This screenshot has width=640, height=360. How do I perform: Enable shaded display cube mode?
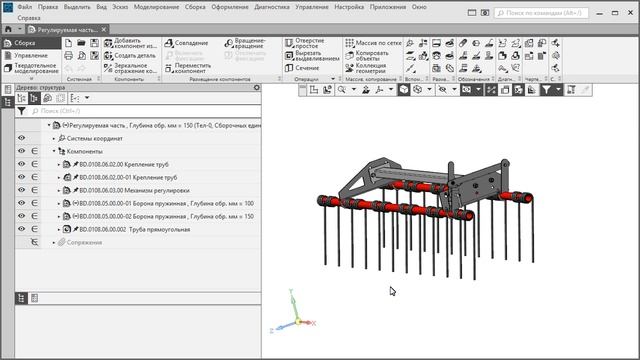point(404,90)
